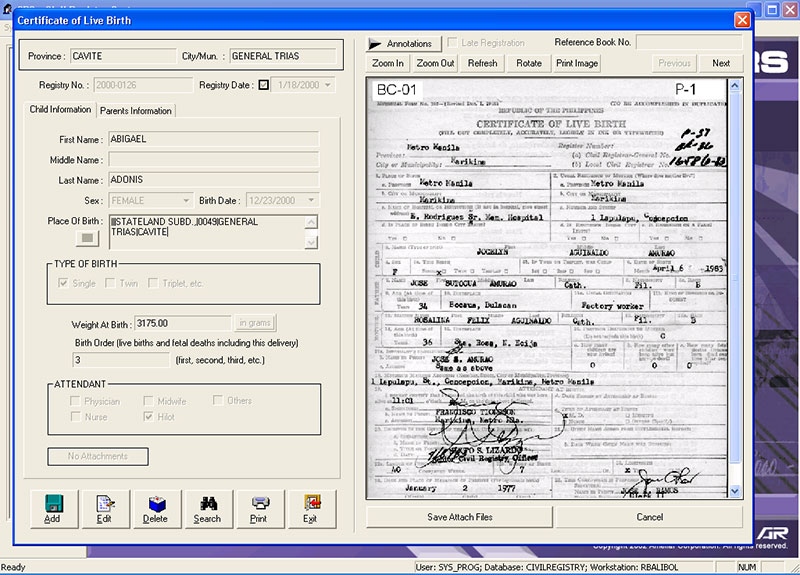Image resolution: width=800 pixels, height=575 pixels.
Task: Click the Annotations arrow button
Action: pyautogui.click(x=403, y=44)
